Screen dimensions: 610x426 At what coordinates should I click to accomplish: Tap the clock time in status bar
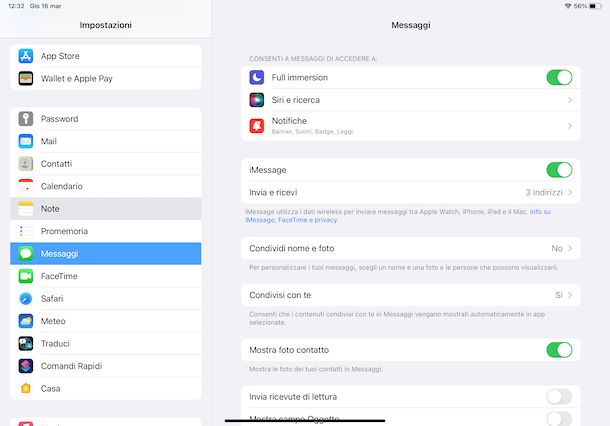(x=16, y=6)
